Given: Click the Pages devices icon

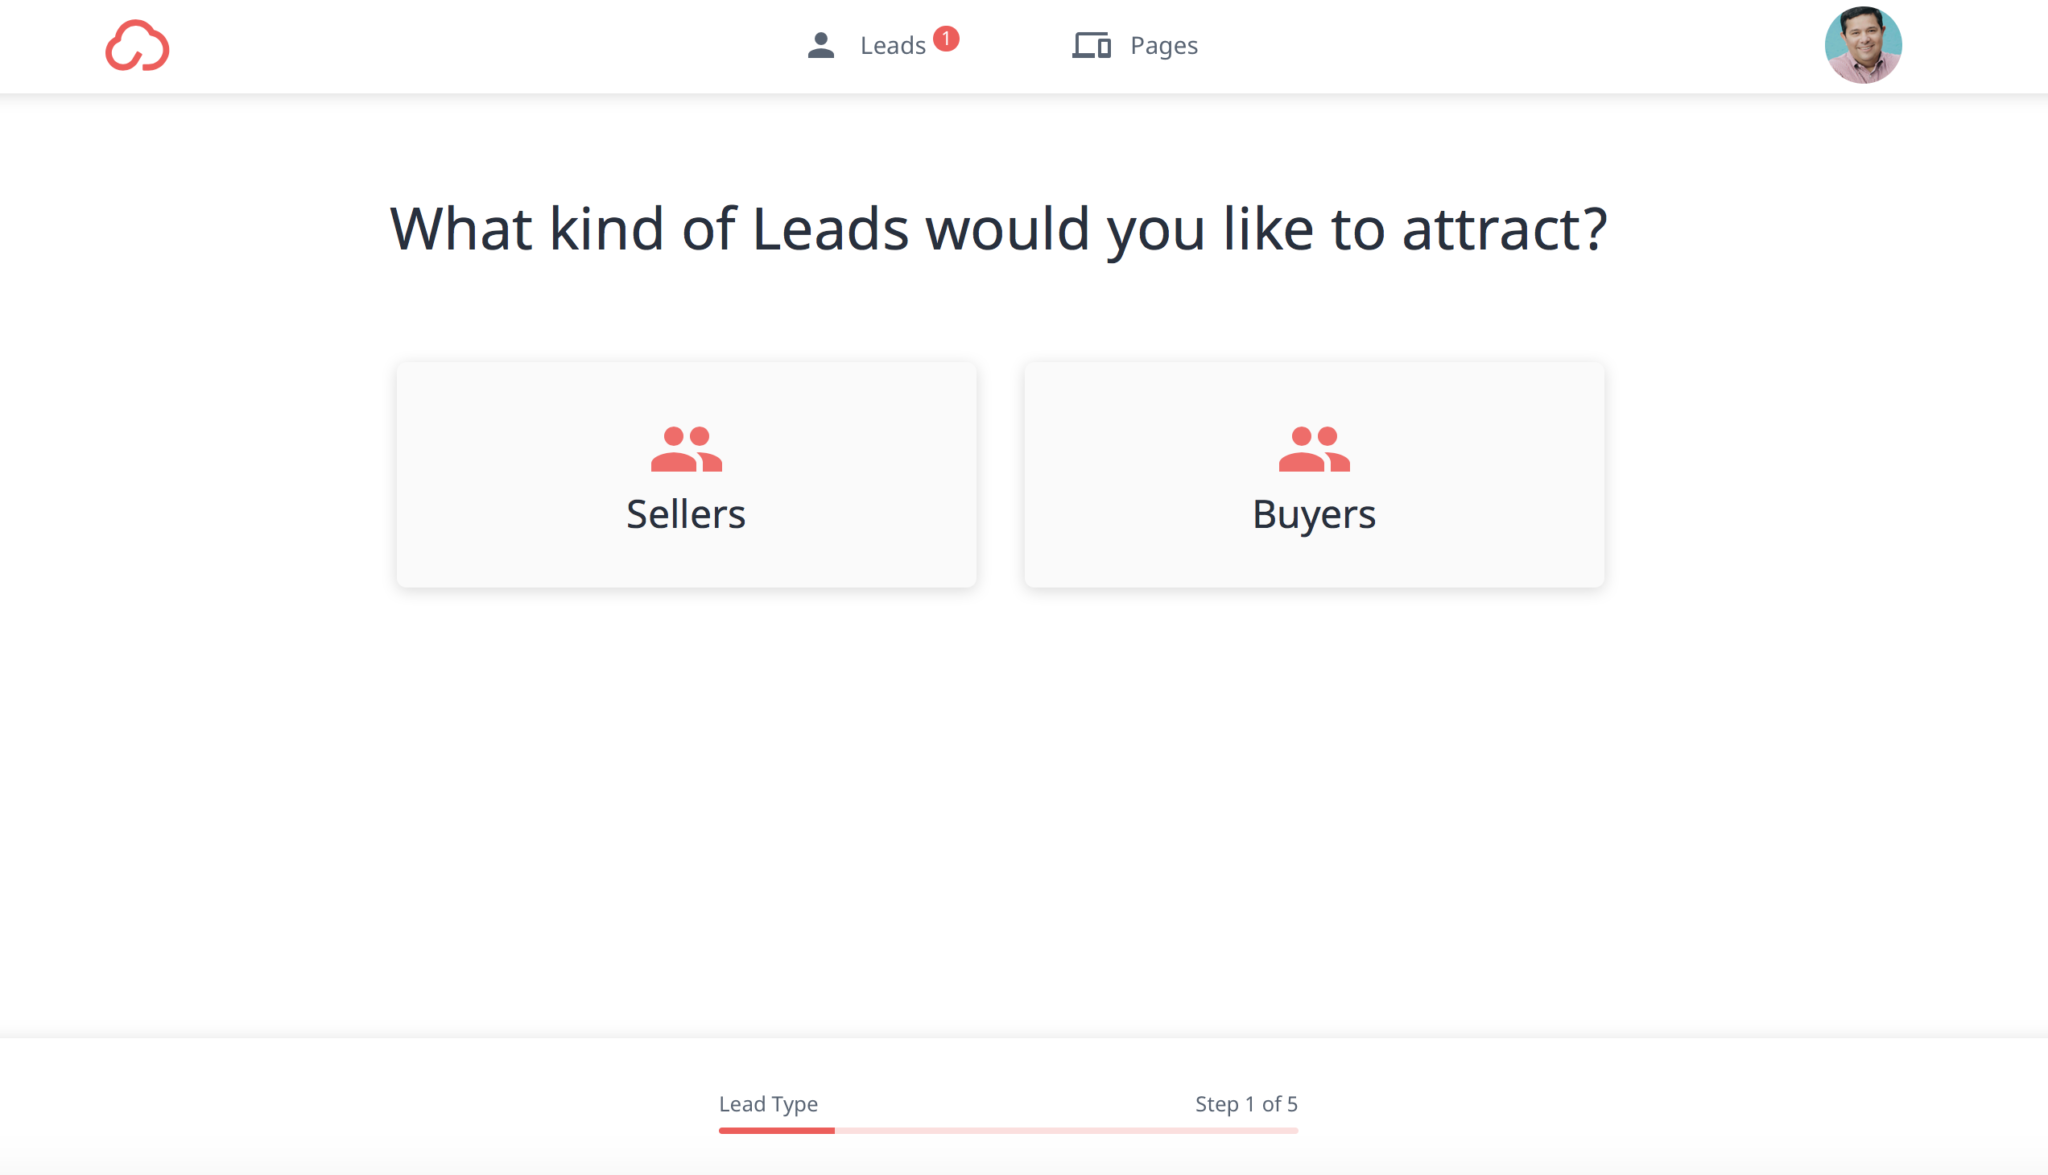Looking at the screenshot, I should point(1092,45).
